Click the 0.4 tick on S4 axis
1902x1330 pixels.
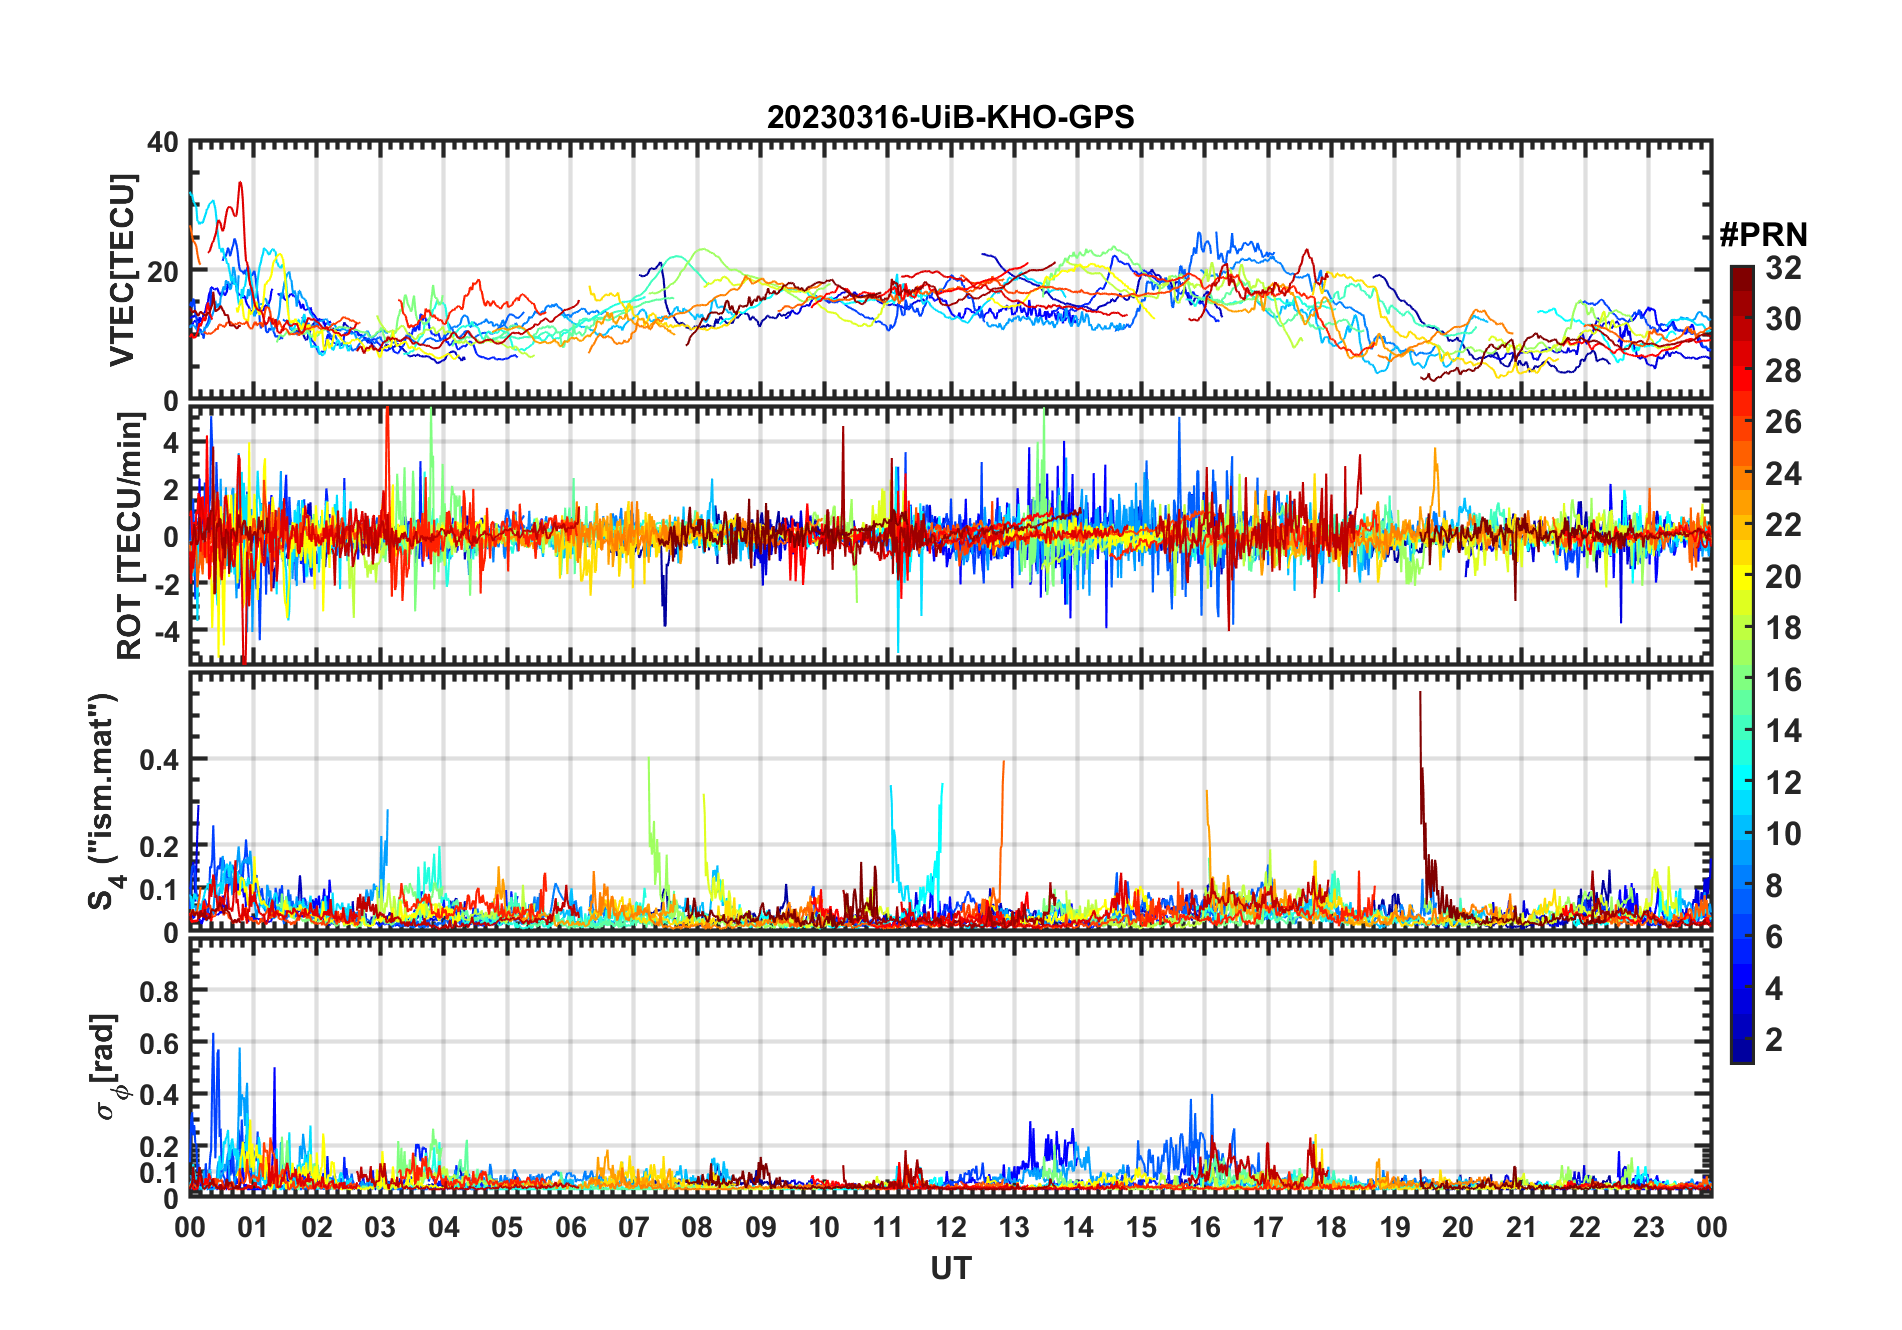[158, 760]
